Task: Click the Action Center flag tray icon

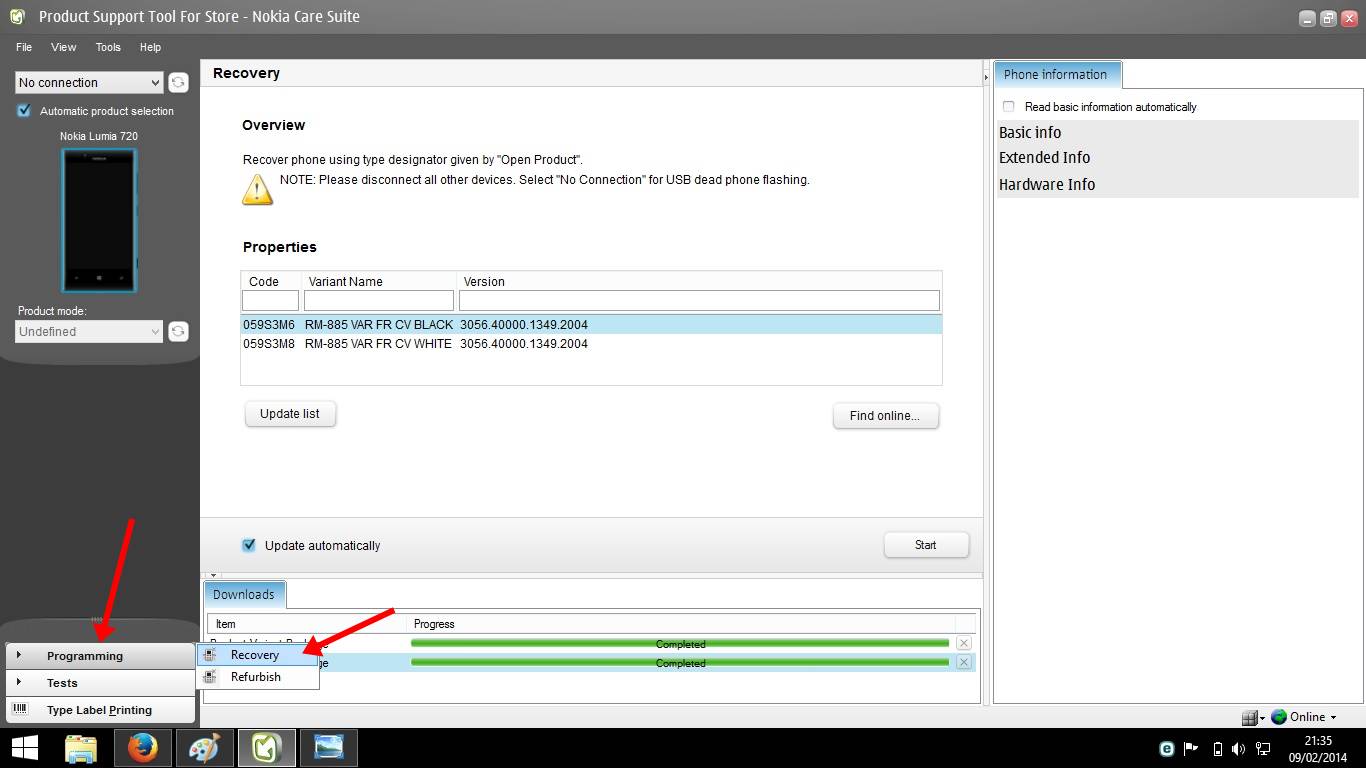Action: pyautogui.click(x=1191, y=748)
